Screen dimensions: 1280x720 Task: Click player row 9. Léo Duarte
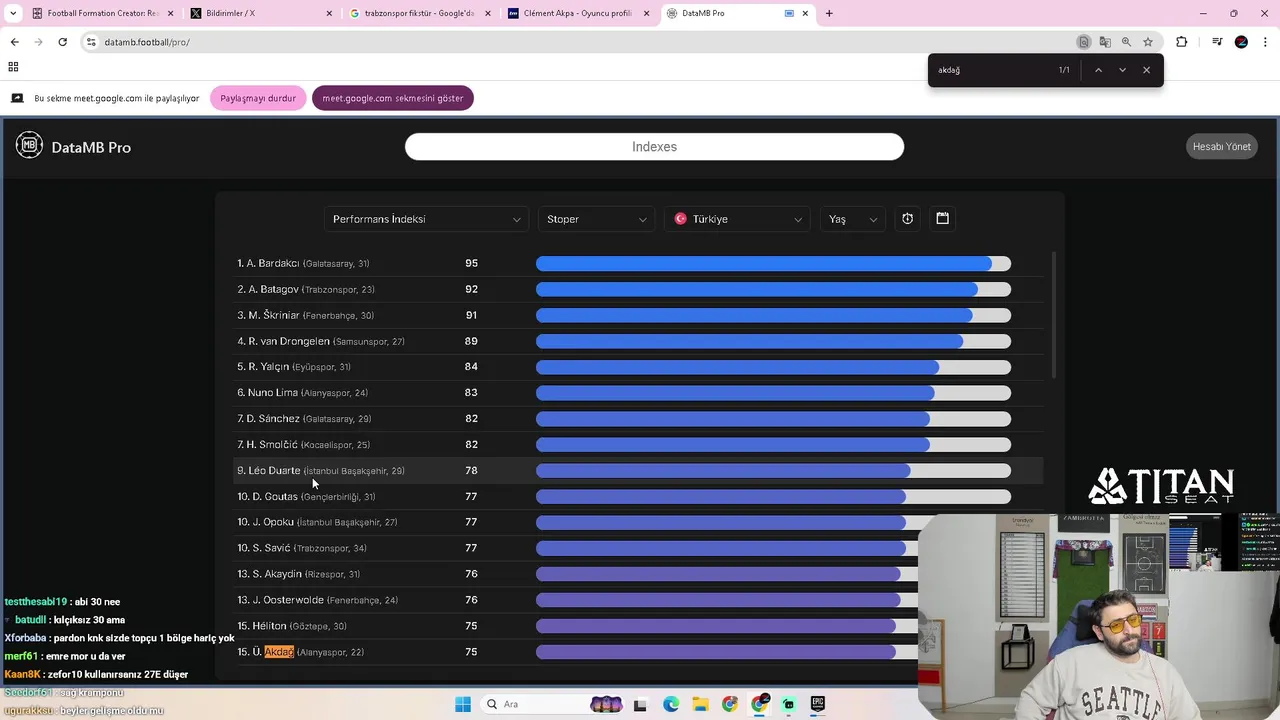(640, 471)
